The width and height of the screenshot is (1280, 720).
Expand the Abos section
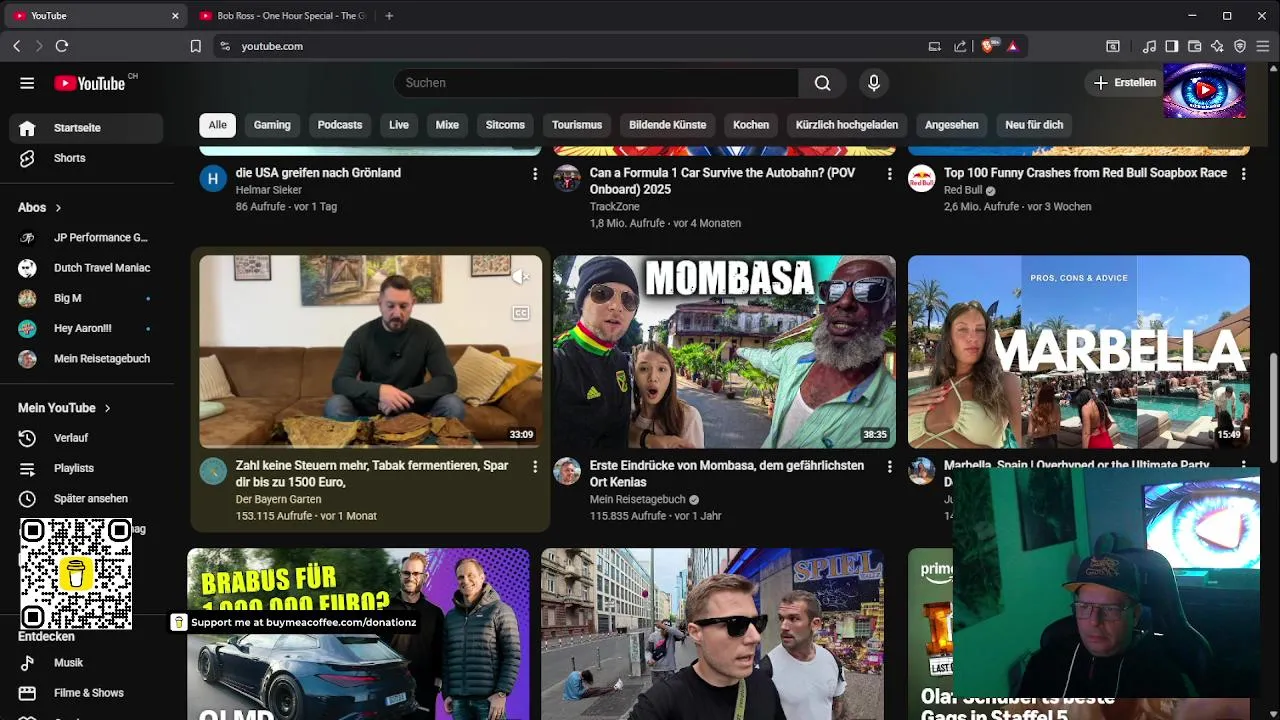pos(40,207)
